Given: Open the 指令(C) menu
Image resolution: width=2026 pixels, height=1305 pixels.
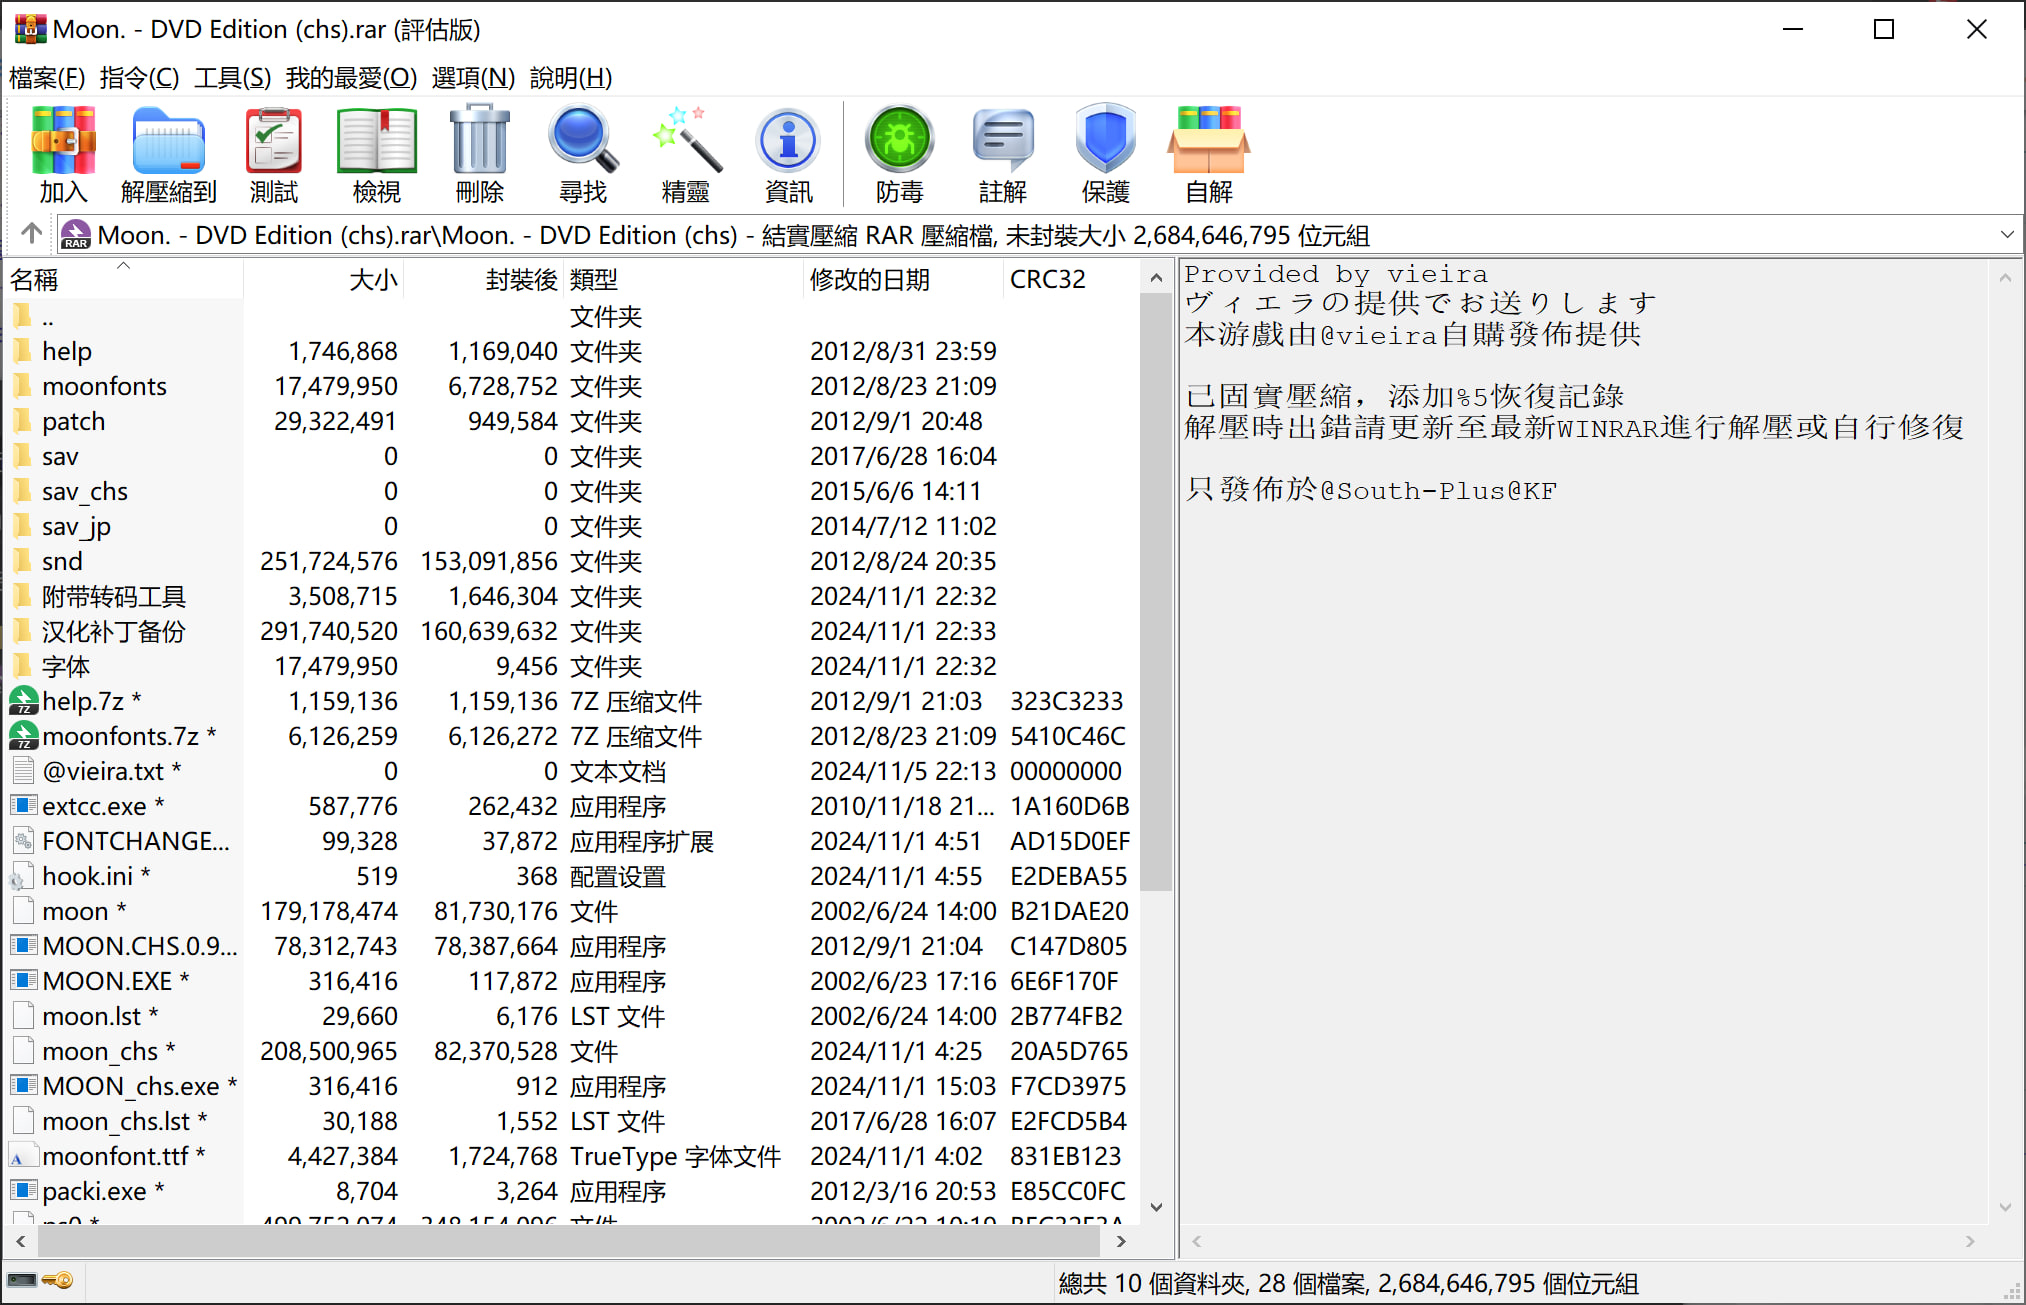Looking at the screenshot, I should [139, 77].
